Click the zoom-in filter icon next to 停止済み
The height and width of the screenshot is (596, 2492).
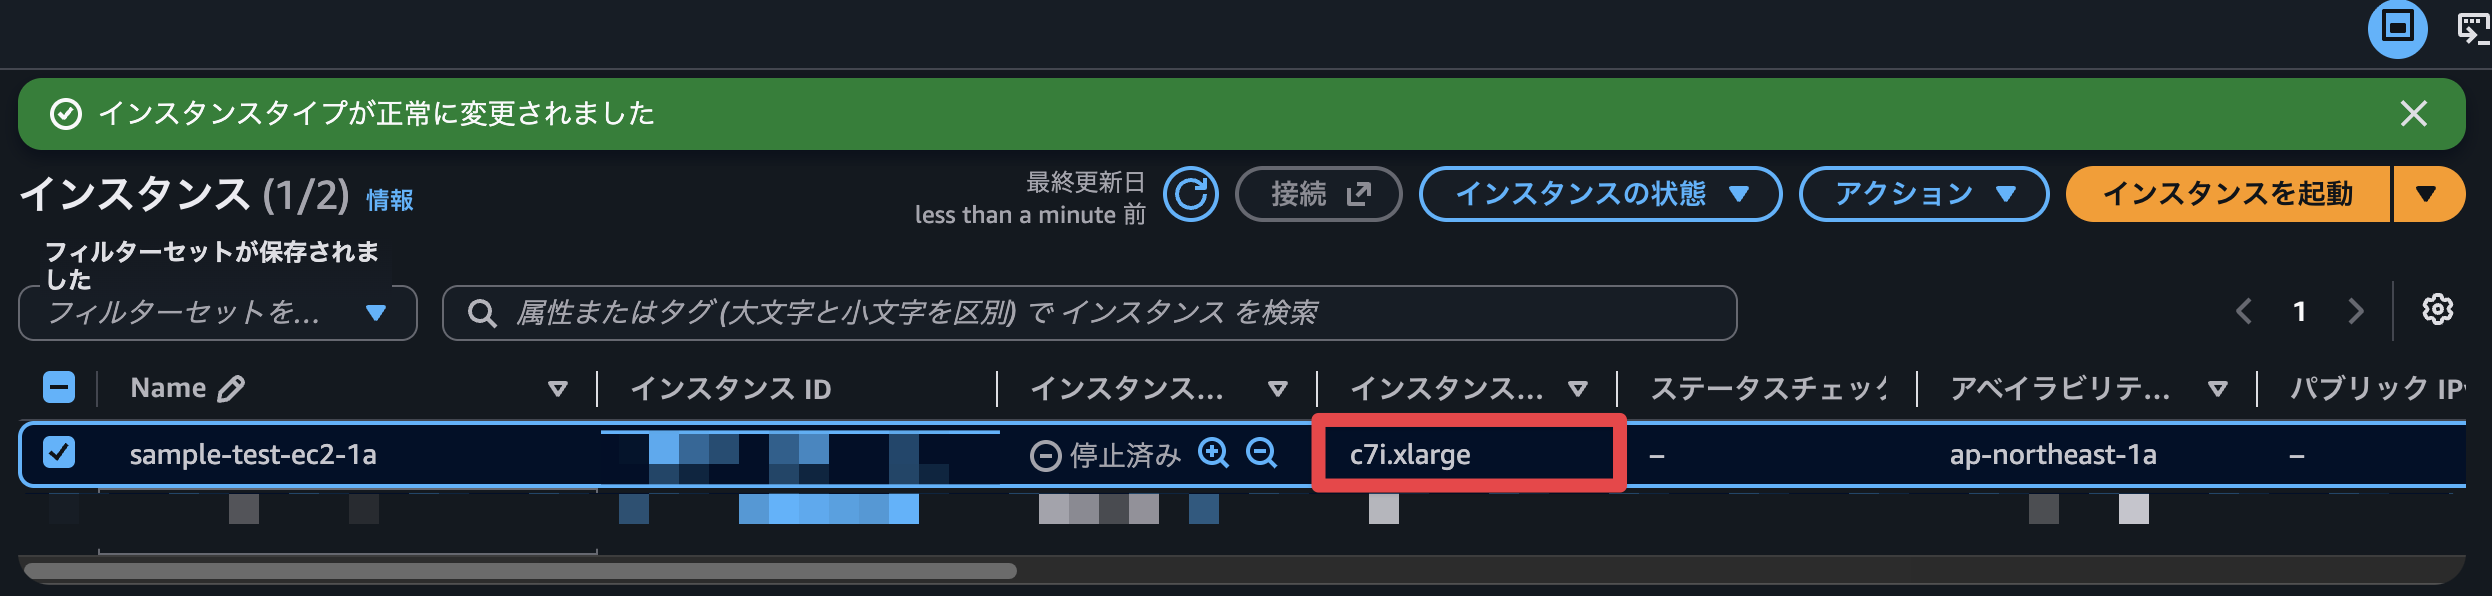click(1214, 453)
